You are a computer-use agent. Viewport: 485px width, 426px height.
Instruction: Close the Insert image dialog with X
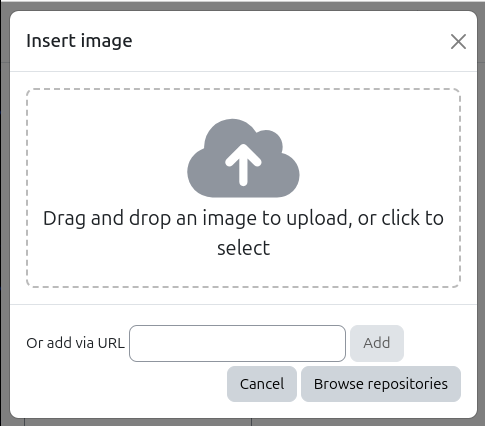click(x=458, y=42)
